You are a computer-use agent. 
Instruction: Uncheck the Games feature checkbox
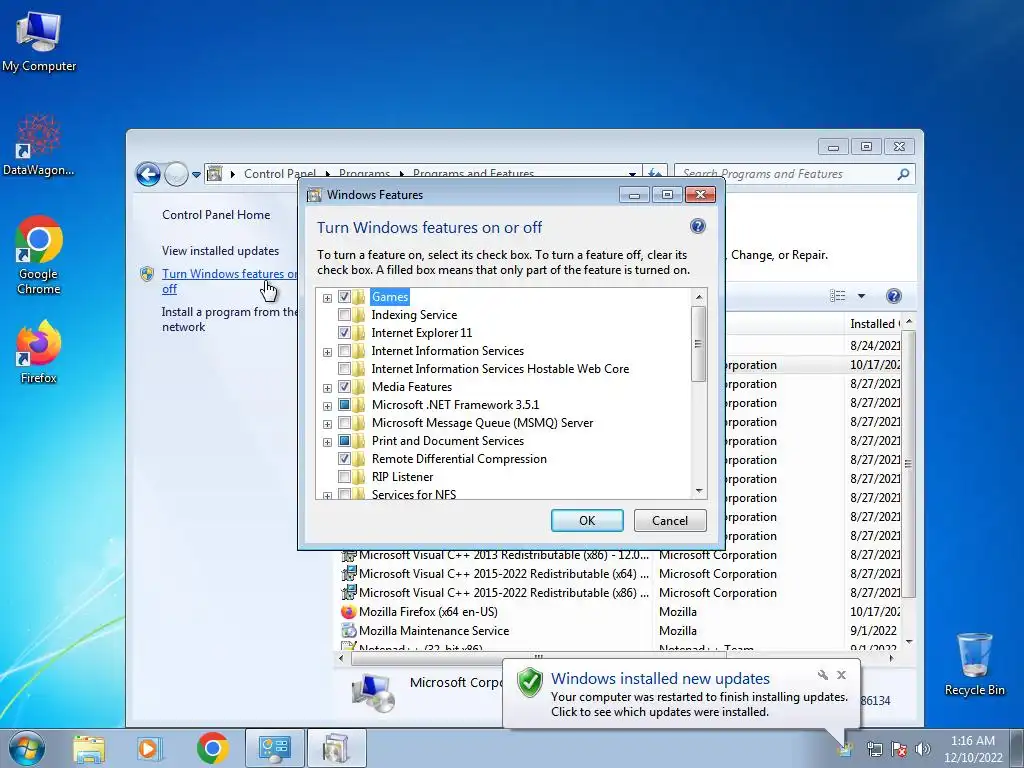click(344, 296)
